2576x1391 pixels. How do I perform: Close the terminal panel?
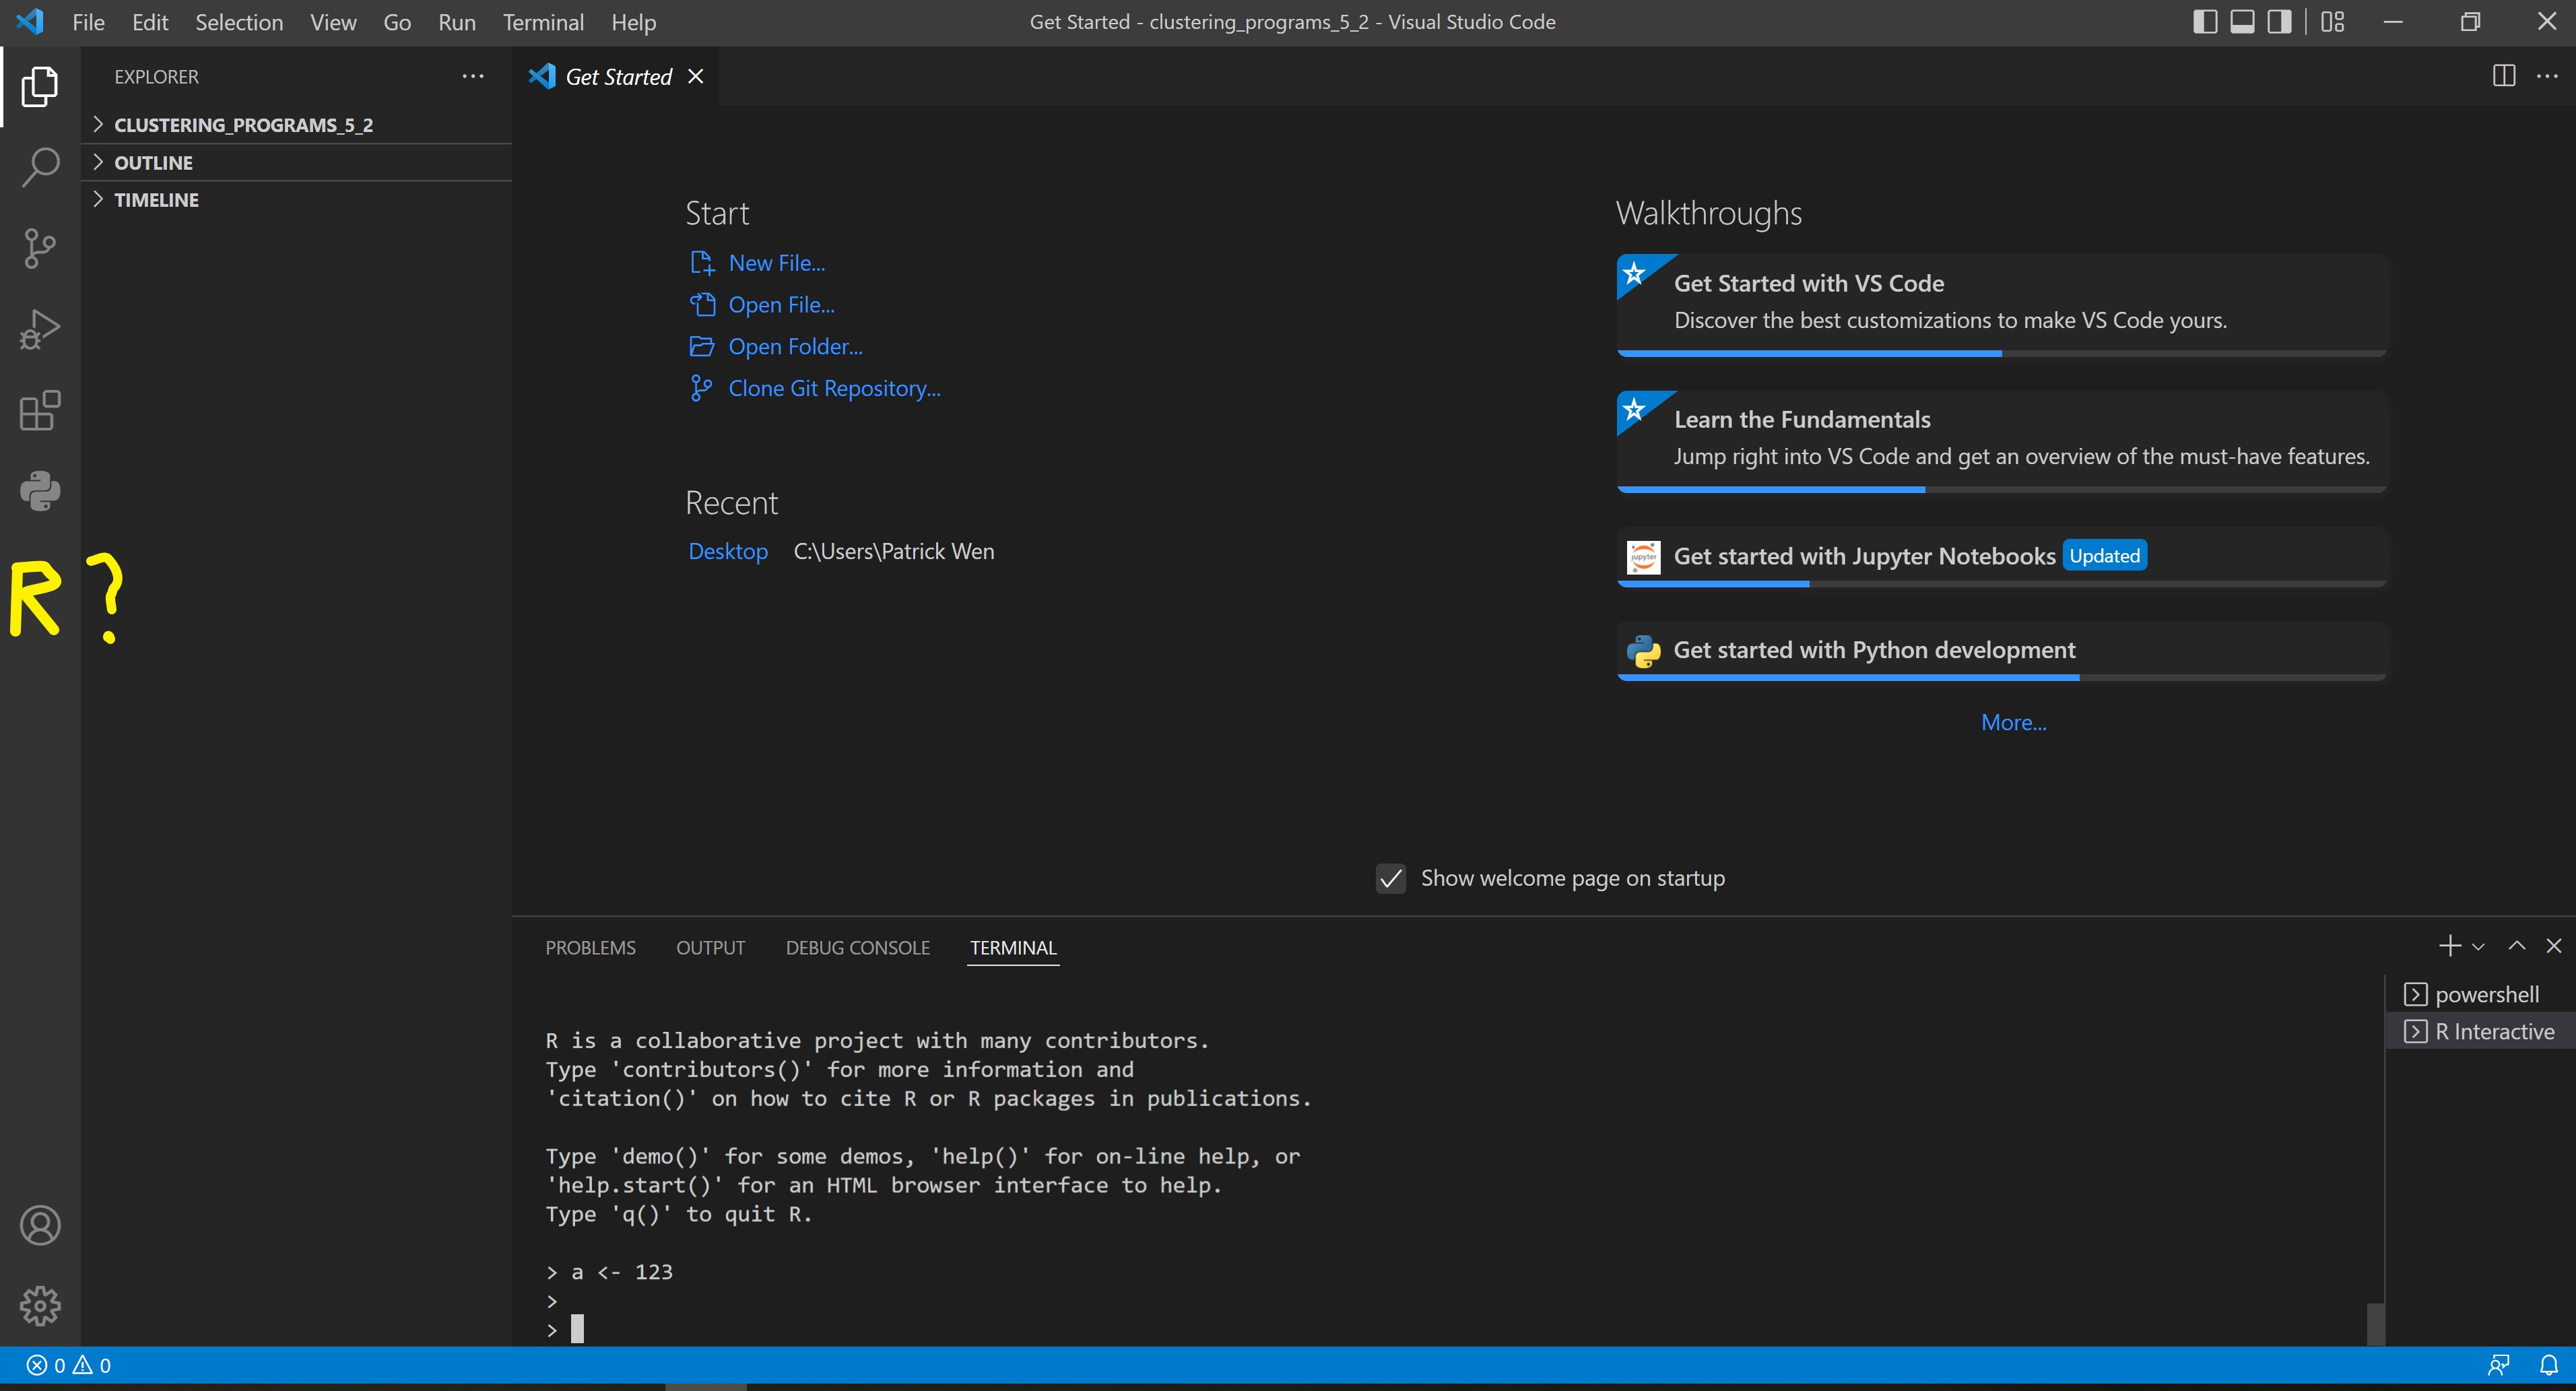(2554, 946)
